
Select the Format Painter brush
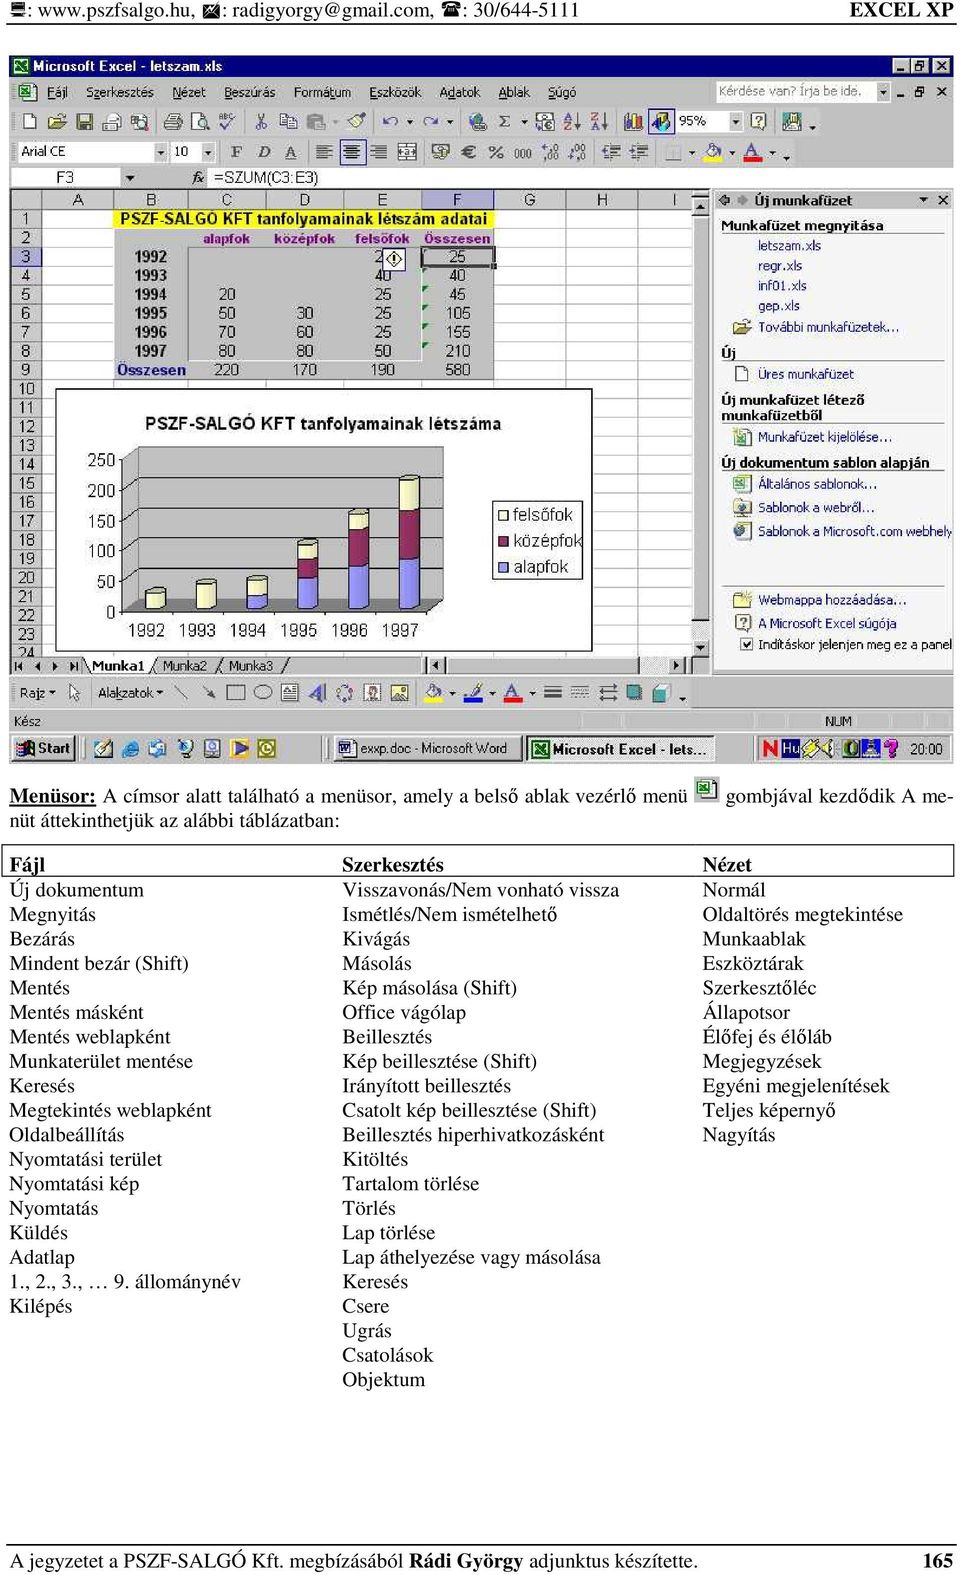(x=356, y=121)
